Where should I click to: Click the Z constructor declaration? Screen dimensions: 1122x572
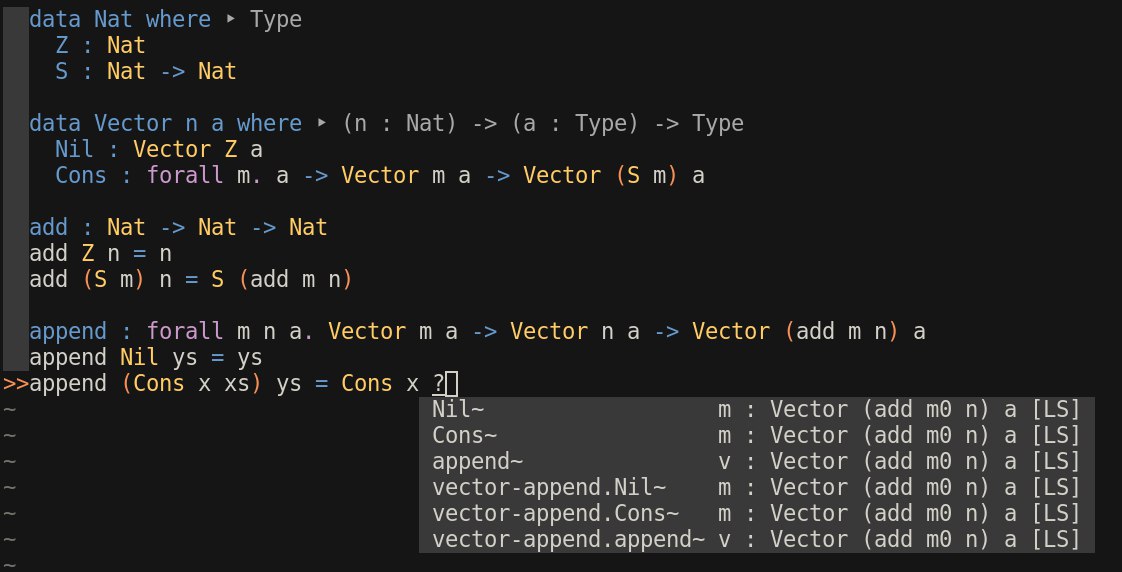[62, 45]
